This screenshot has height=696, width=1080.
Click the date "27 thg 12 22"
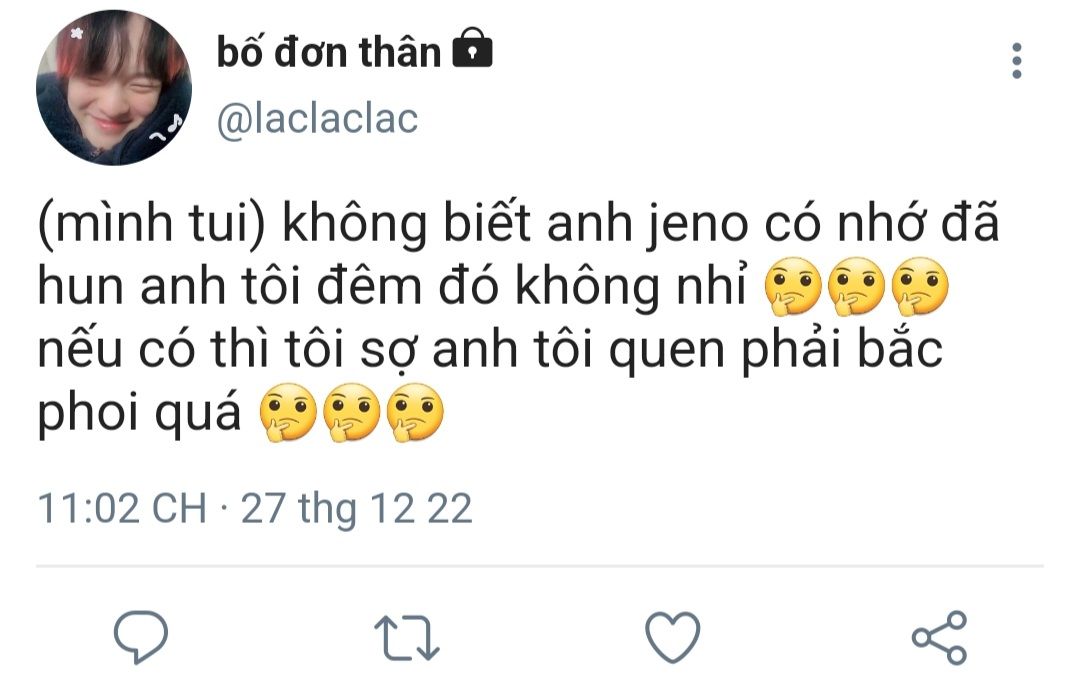tap(357, 509)
